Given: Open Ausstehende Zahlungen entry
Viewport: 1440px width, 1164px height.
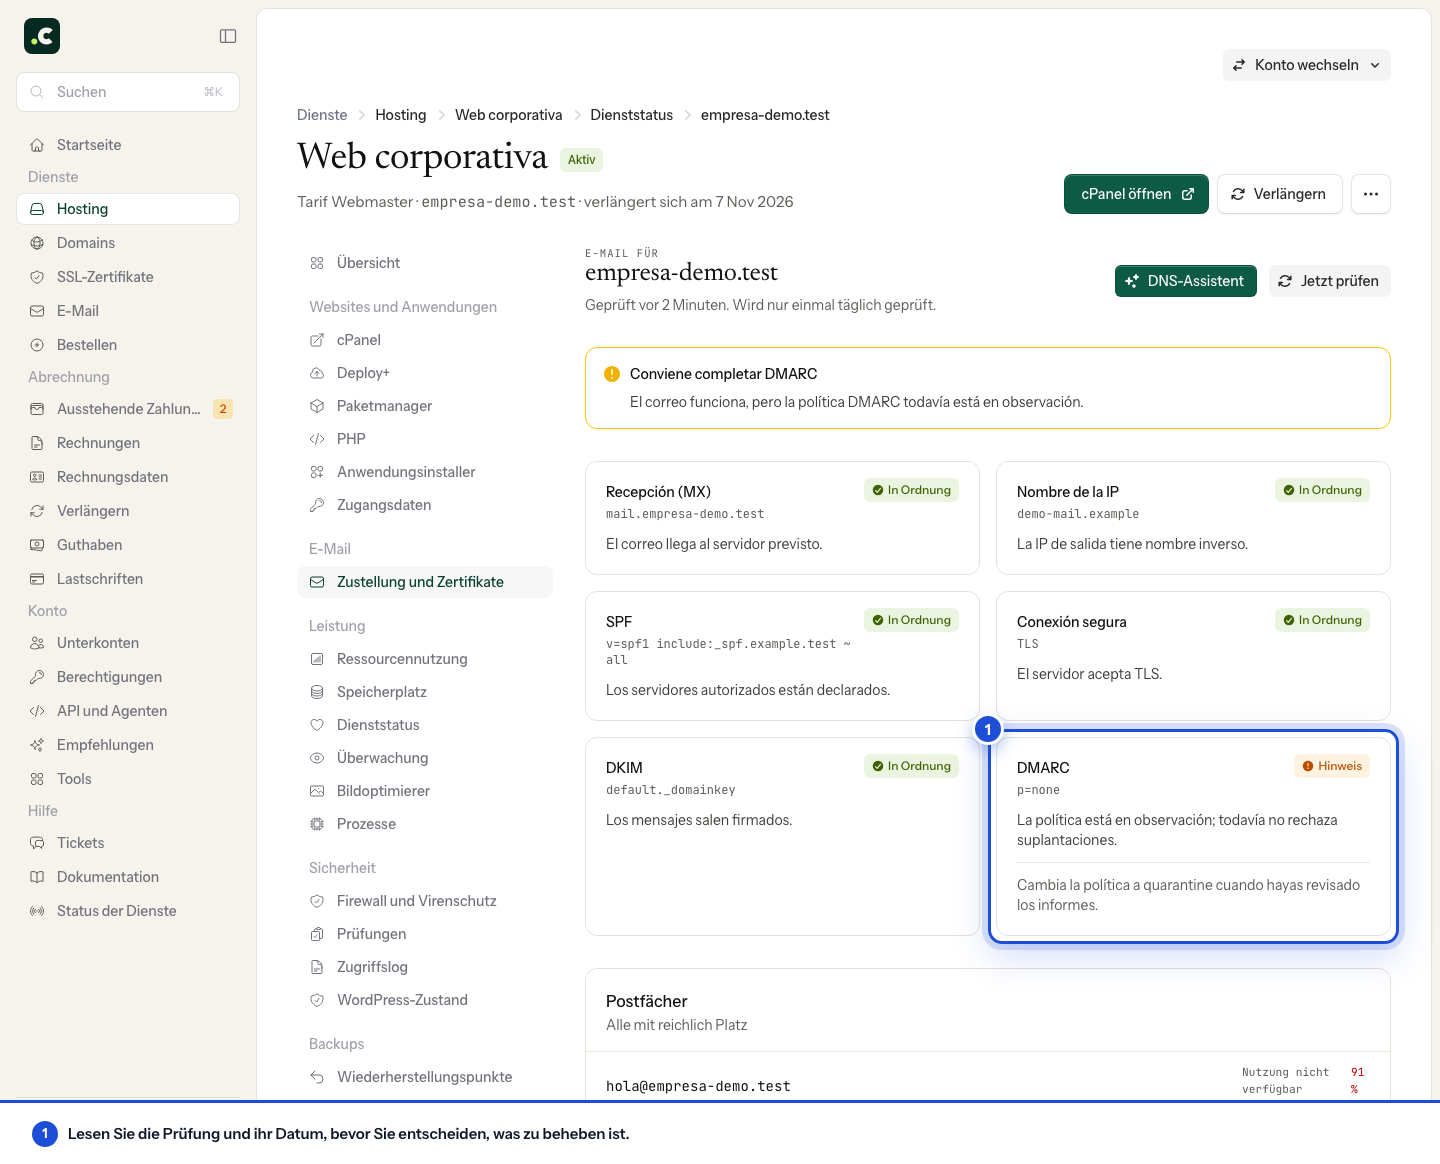Looking at the screenshot, I should point(128,409).
